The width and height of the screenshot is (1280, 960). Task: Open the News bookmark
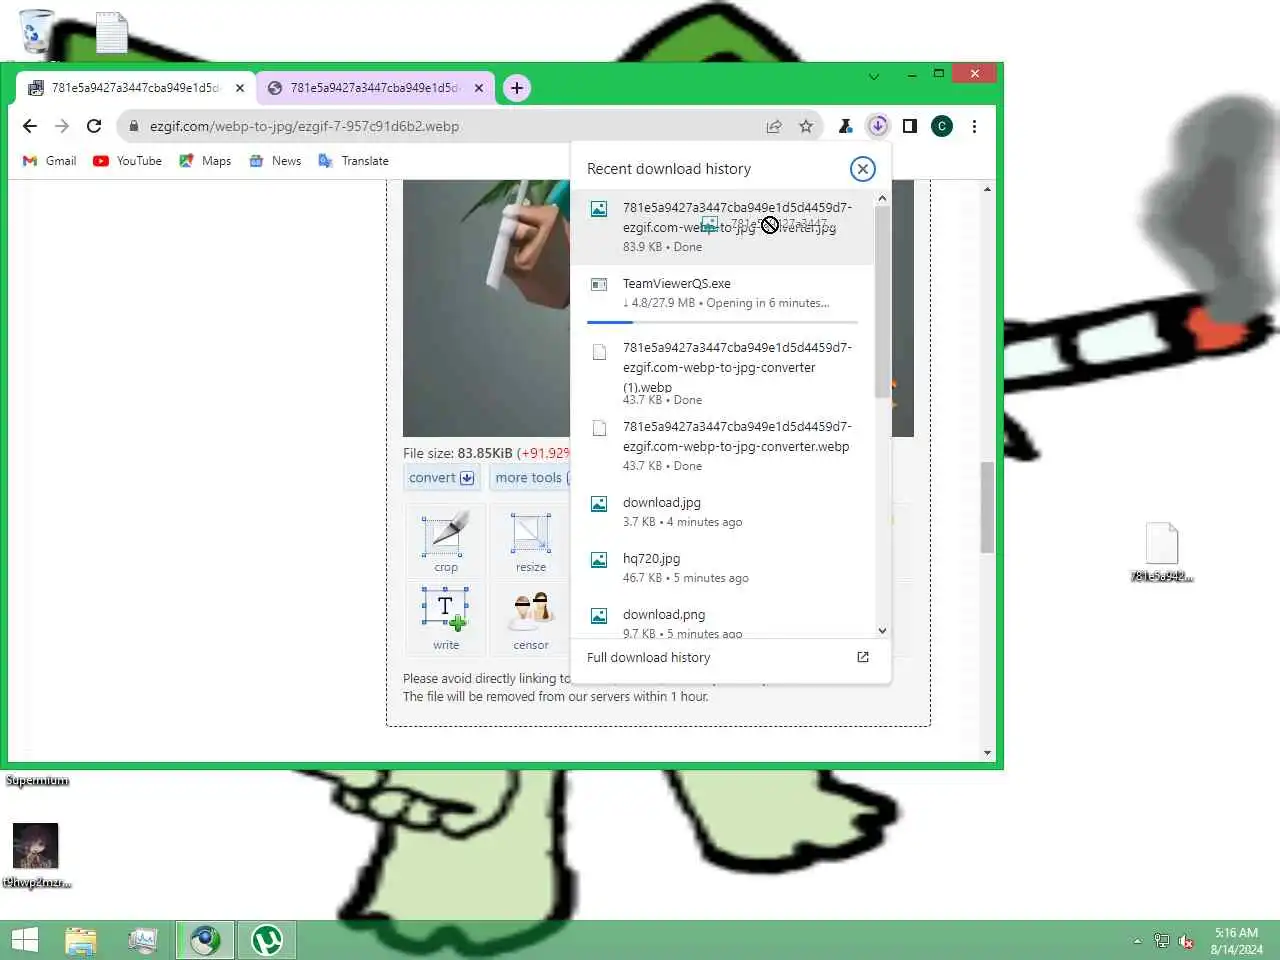275,161
